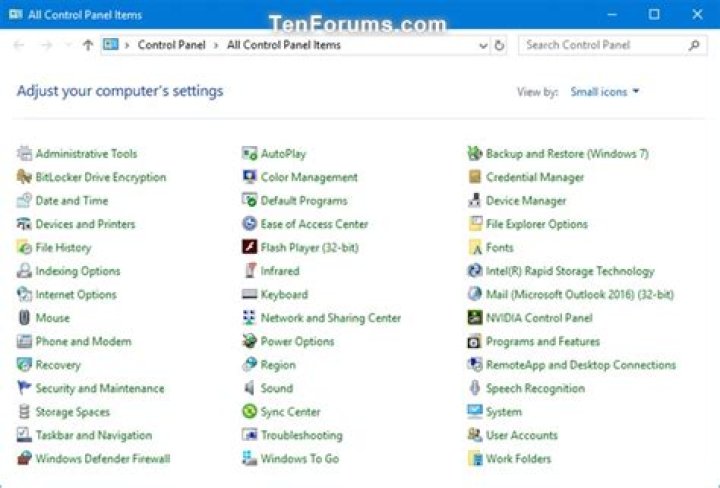Open the Administrative Tools icon

24,153
